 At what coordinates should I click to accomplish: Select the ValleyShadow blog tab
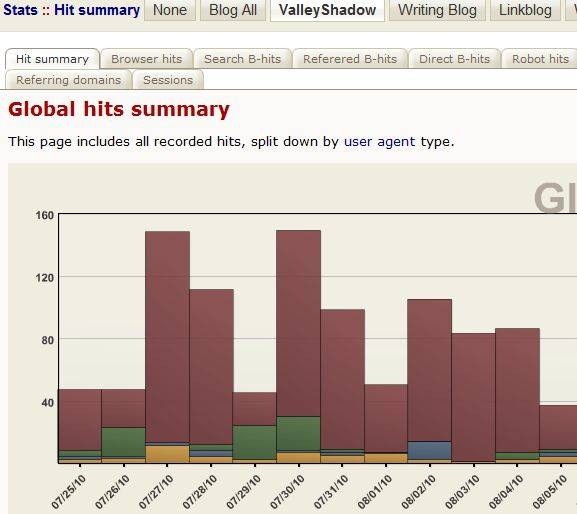(x=327, y=10)
